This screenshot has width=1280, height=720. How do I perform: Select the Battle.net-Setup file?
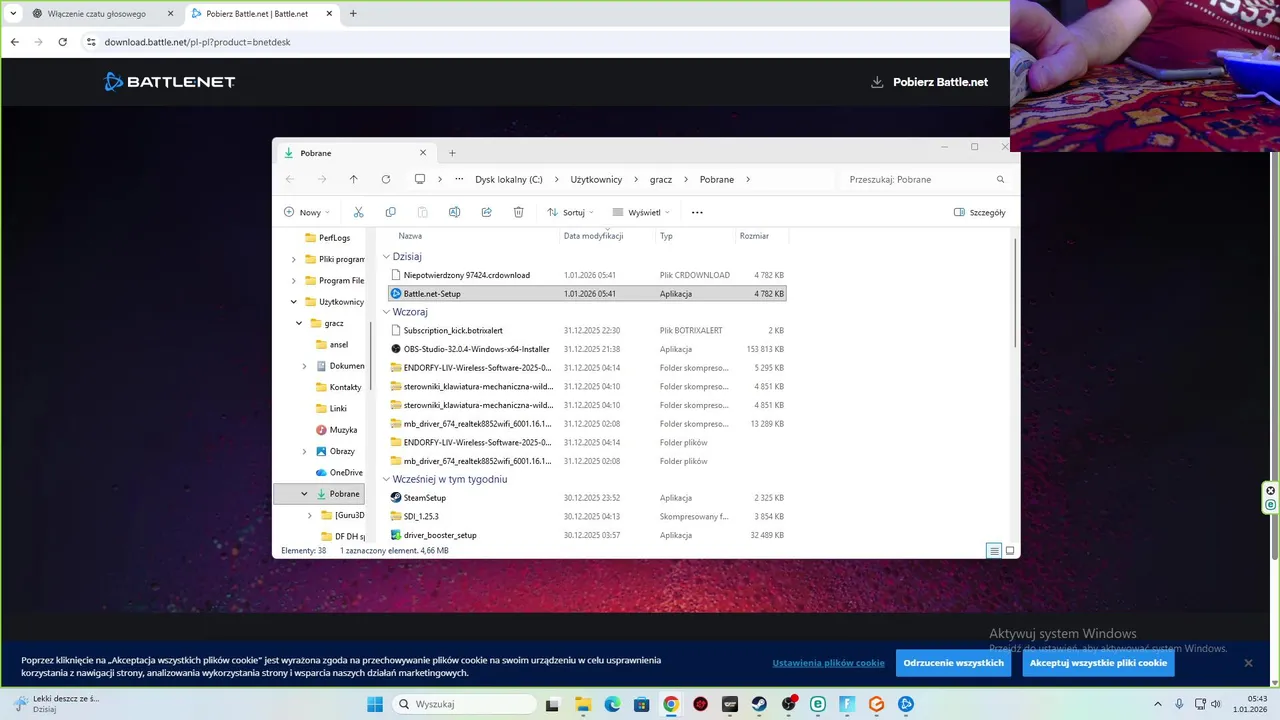click(x=587, y=294)
